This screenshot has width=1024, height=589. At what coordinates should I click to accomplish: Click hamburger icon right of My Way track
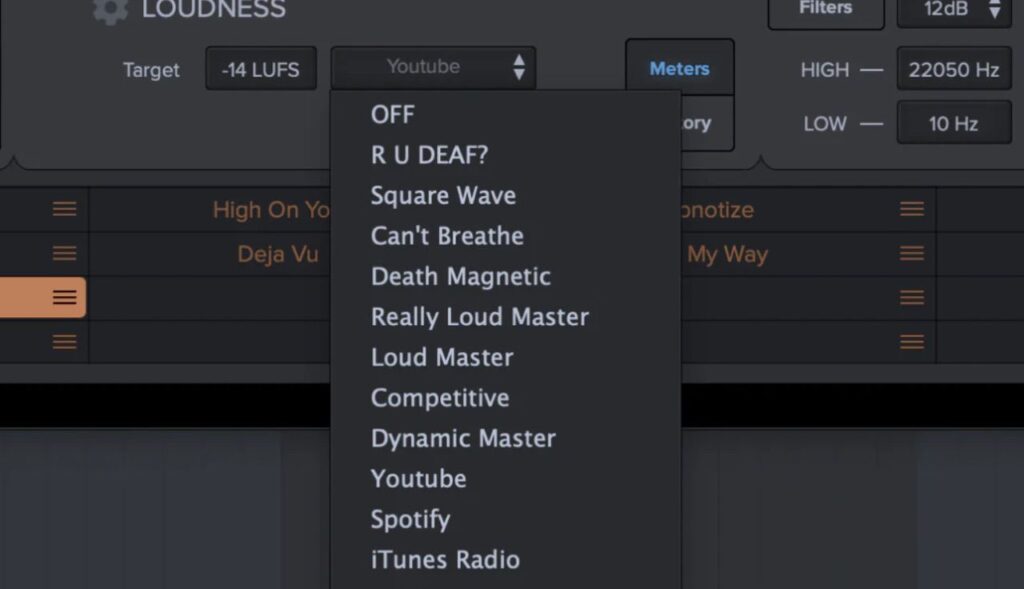[x=911, y=253]
